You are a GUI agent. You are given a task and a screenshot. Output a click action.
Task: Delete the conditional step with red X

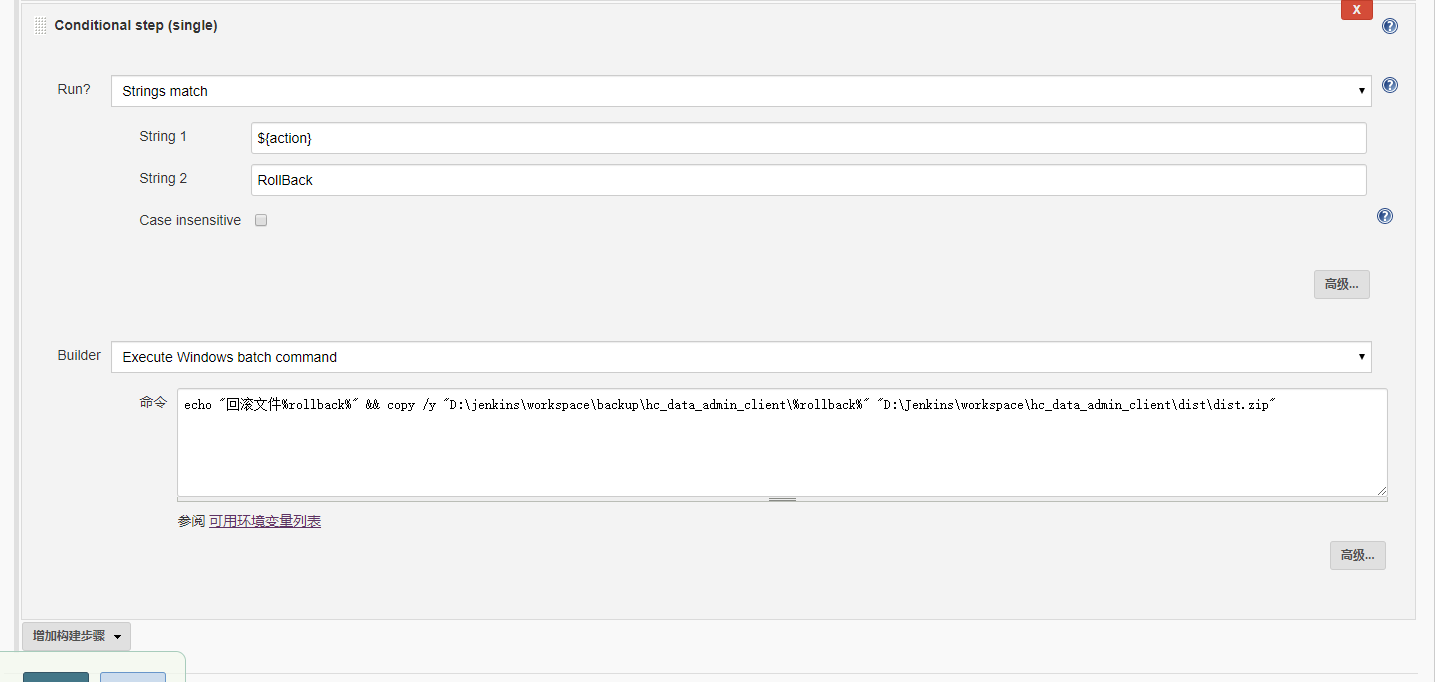click(1356, 9)
